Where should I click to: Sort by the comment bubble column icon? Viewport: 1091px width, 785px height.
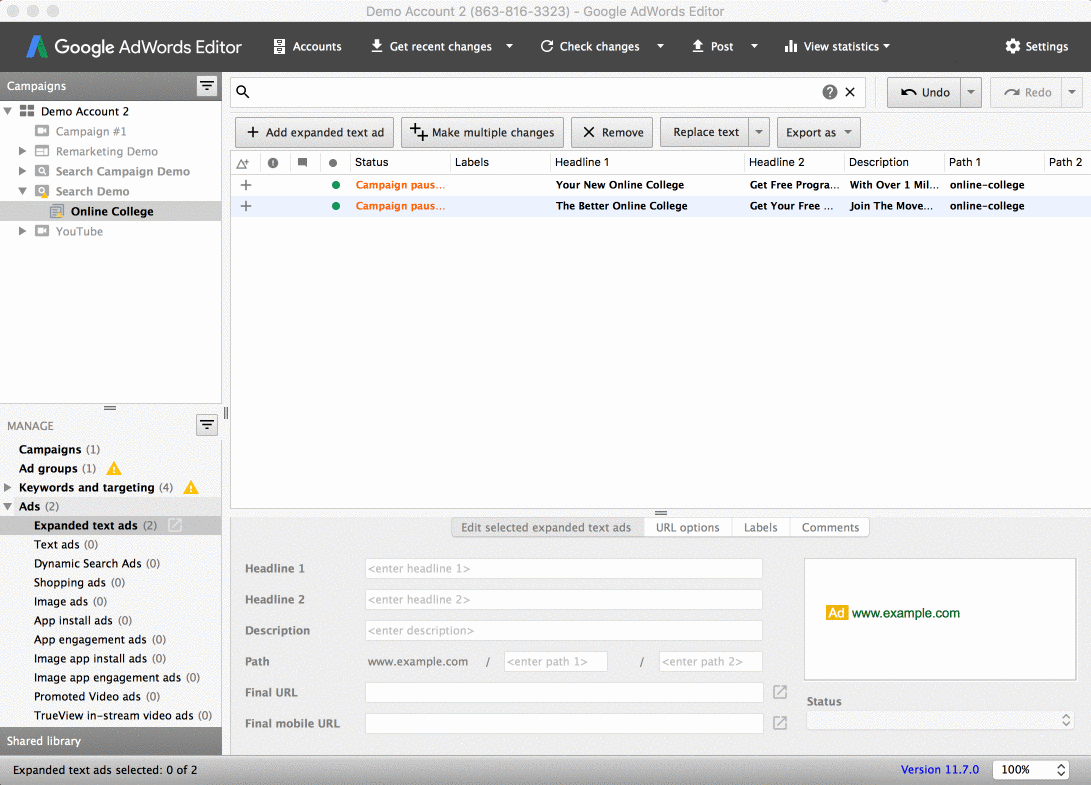303,163
